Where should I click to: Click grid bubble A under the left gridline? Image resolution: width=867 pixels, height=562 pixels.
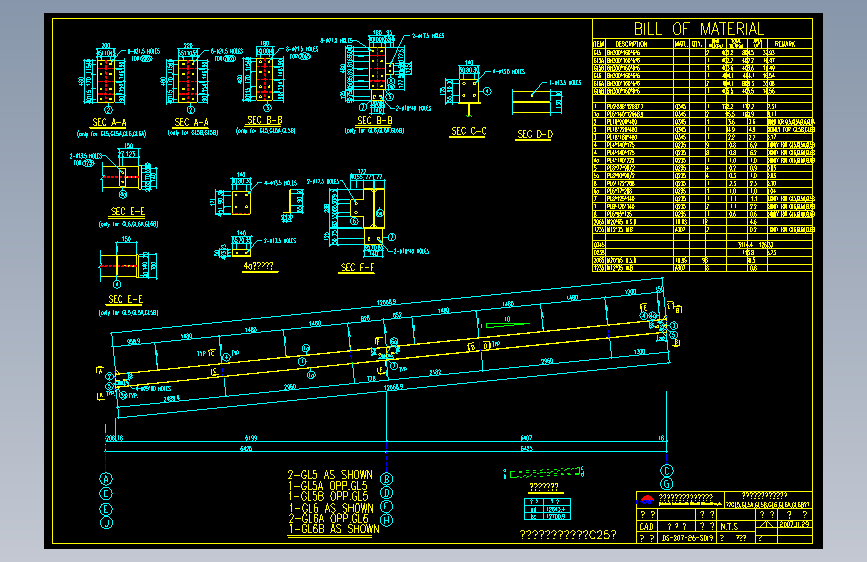(x=106, y=478)
